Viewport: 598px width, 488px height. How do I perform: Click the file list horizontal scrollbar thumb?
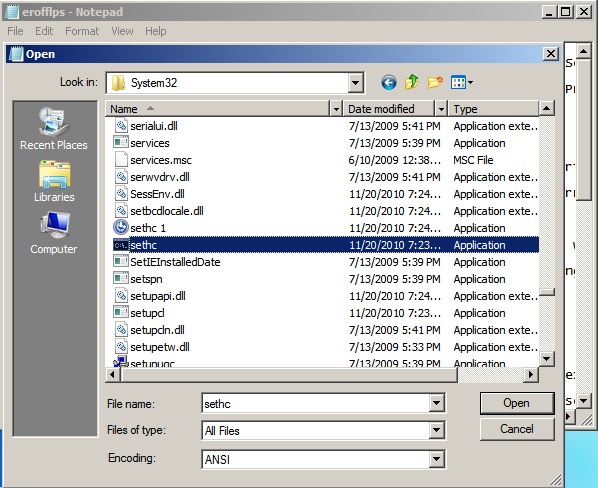click(x=289, y=374)
